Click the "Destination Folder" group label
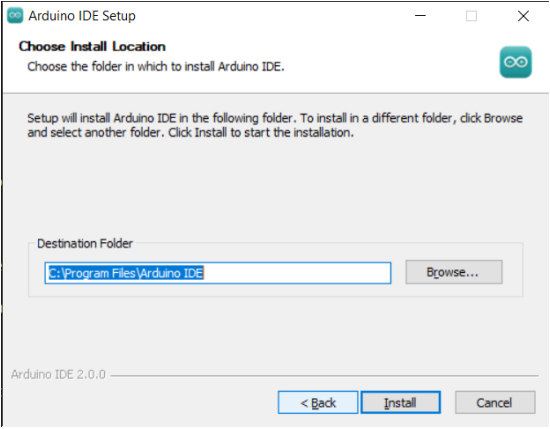This screenshot has height=429, width=550. click(85, 243)
